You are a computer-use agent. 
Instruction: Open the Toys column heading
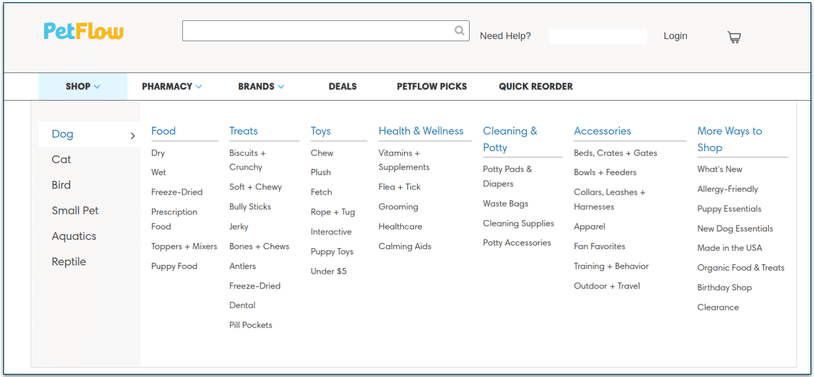(321, 131)
